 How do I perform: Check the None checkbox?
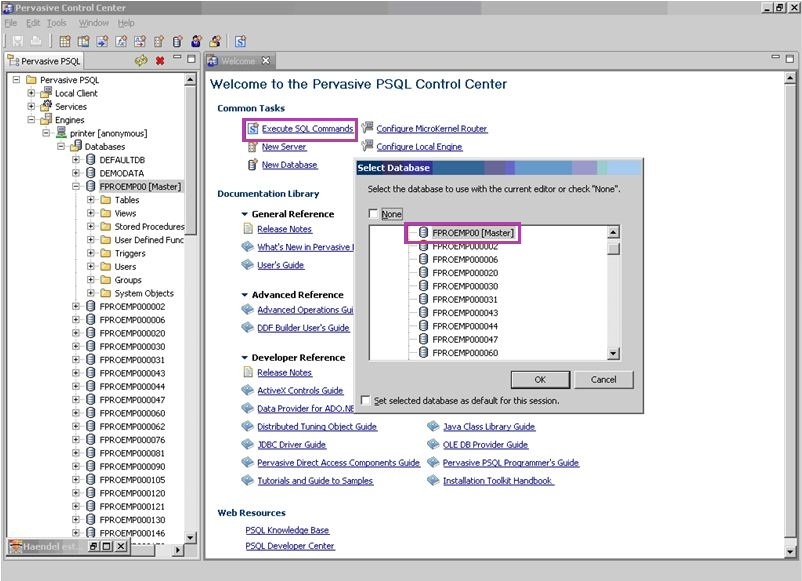(373, 214)
